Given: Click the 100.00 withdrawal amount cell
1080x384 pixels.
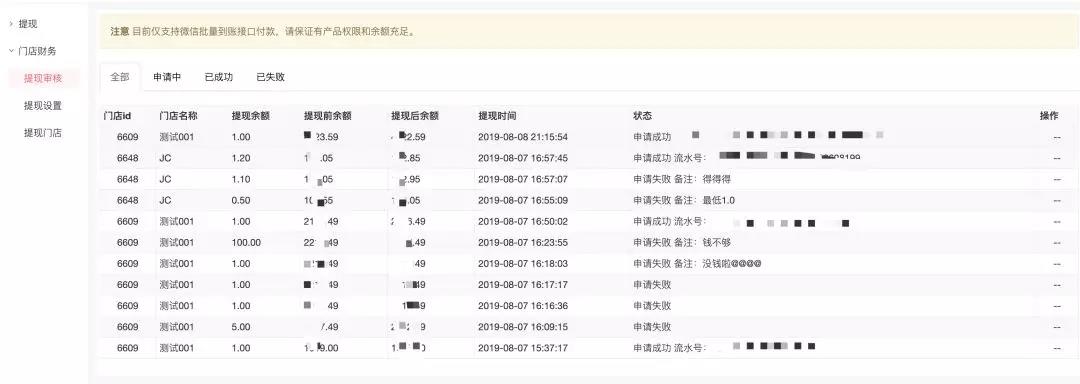Looking at the screenshot, I should pyautogui.click(x=247, y=242).
